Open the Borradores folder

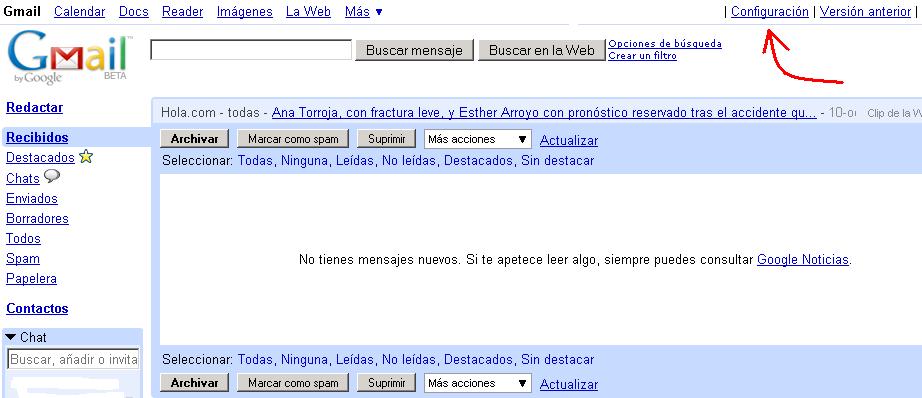click(37, 218)
